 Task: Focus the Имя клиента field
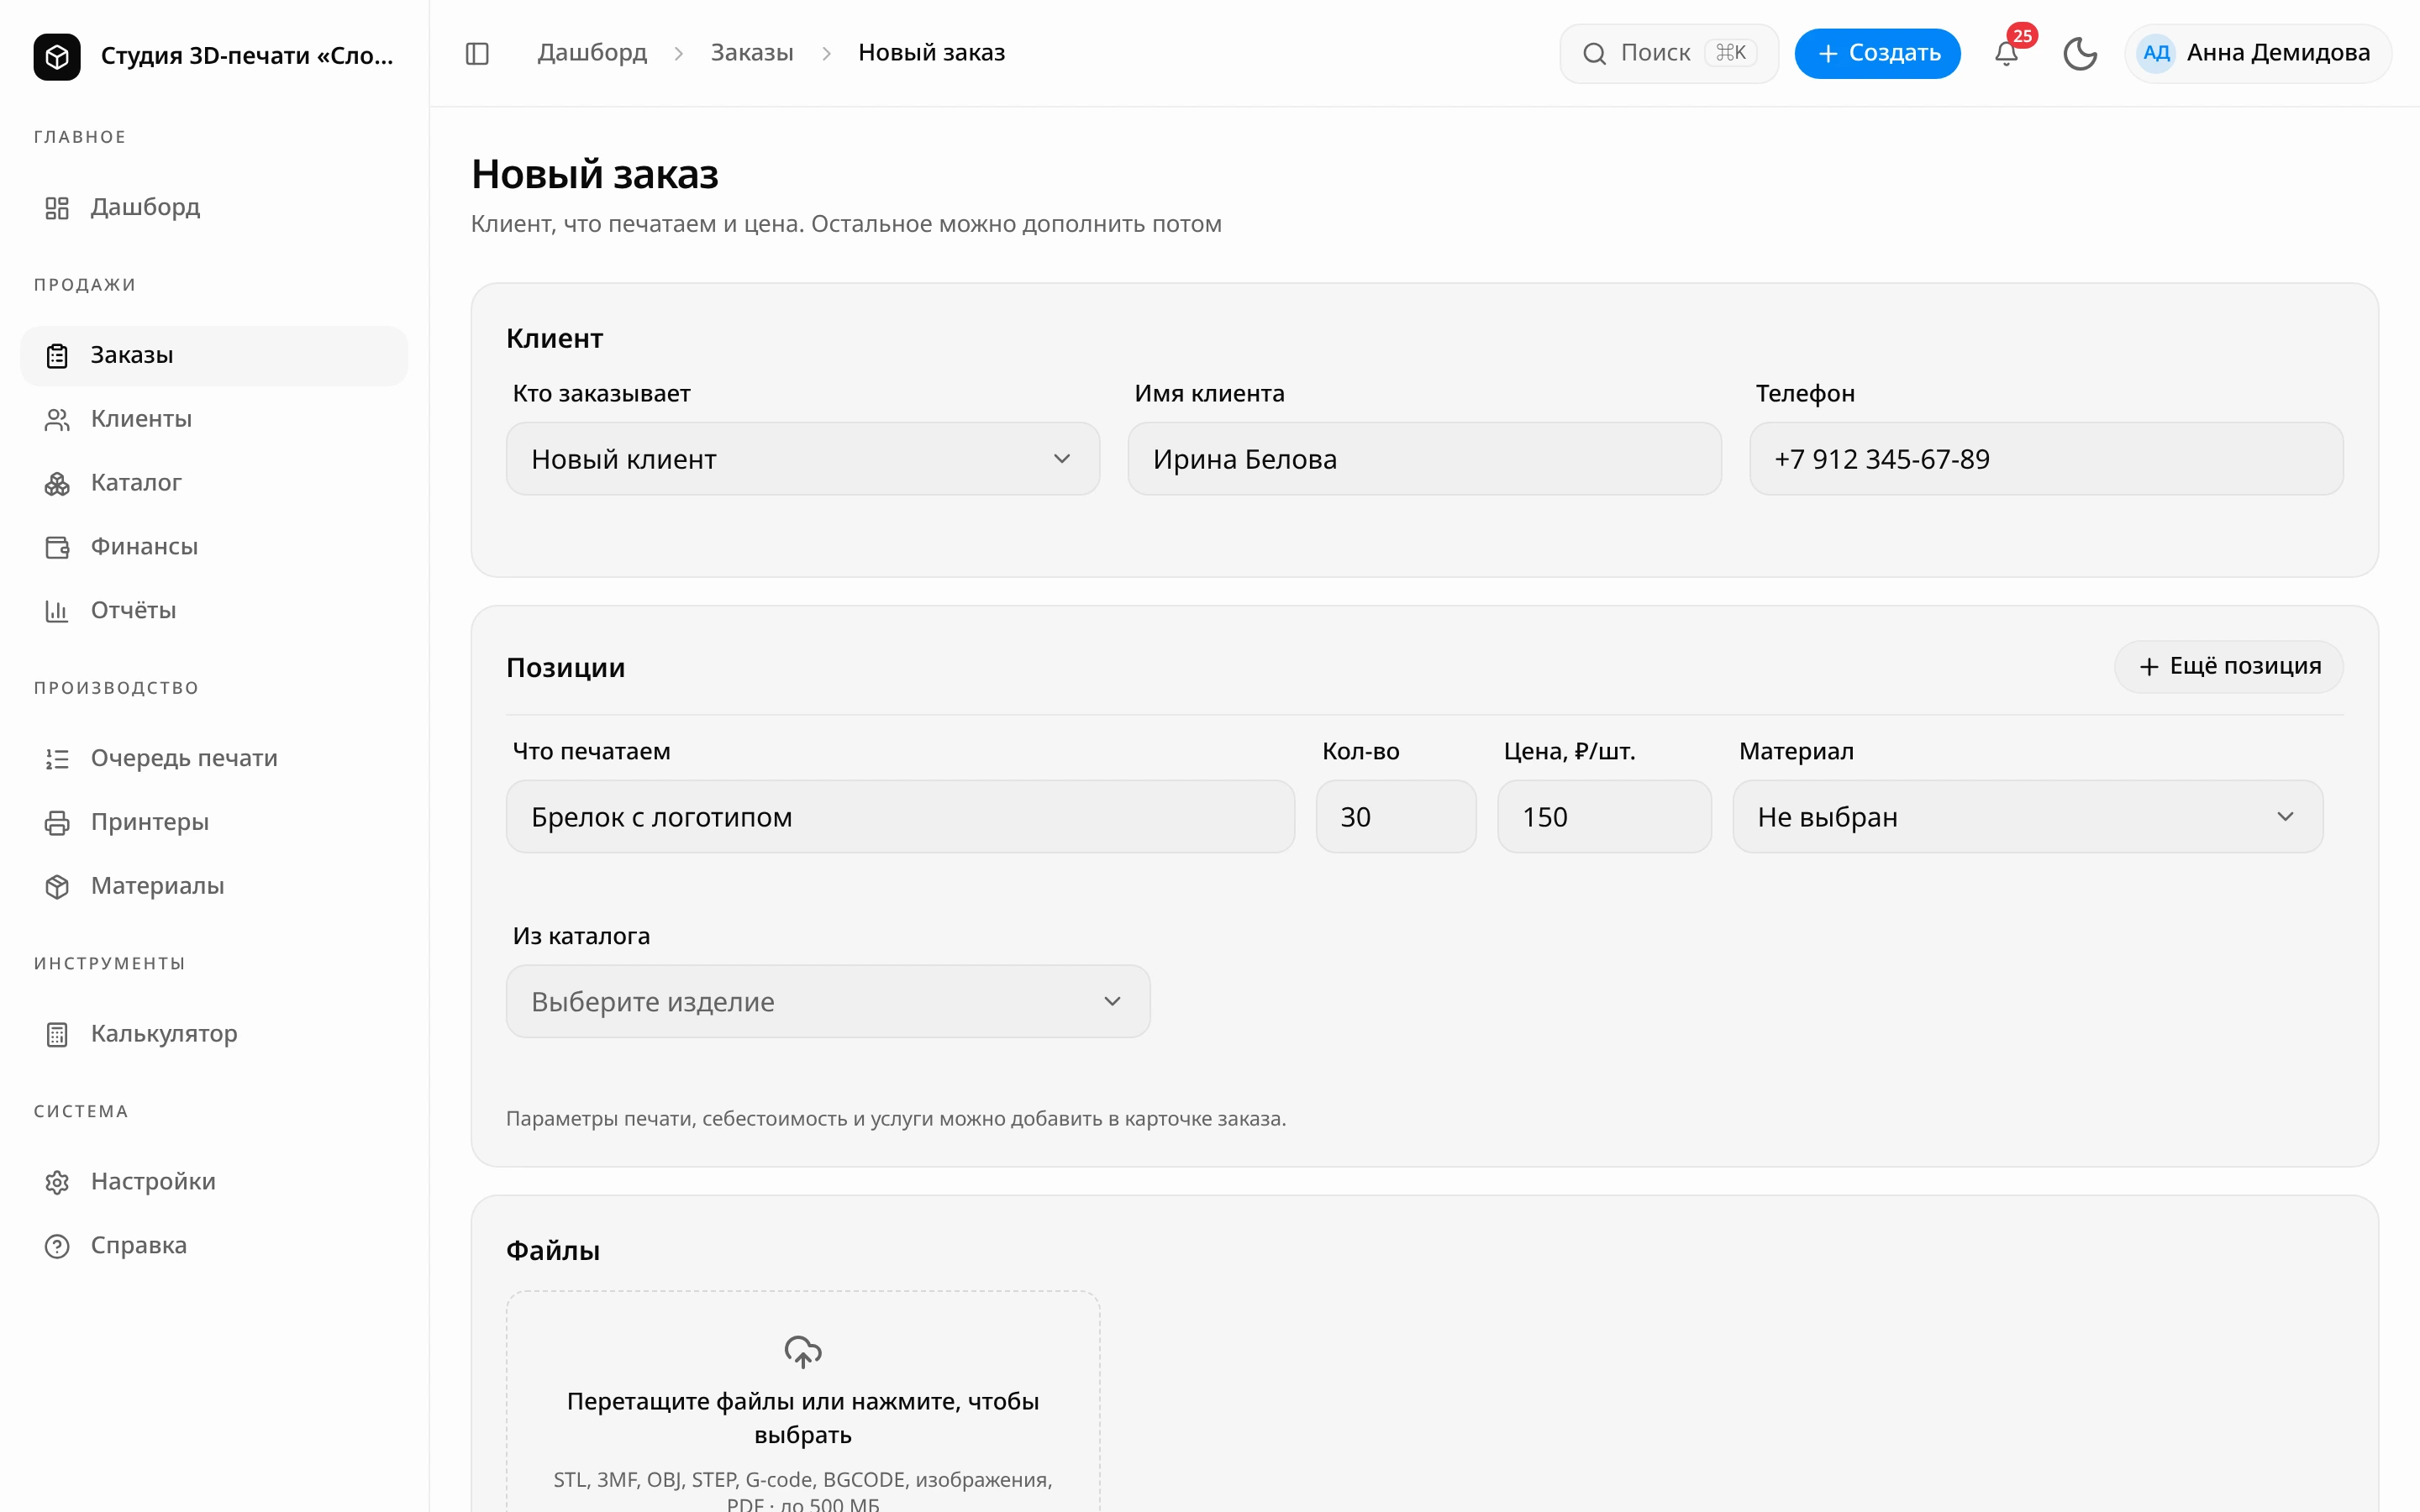[x=1424, y=459]
